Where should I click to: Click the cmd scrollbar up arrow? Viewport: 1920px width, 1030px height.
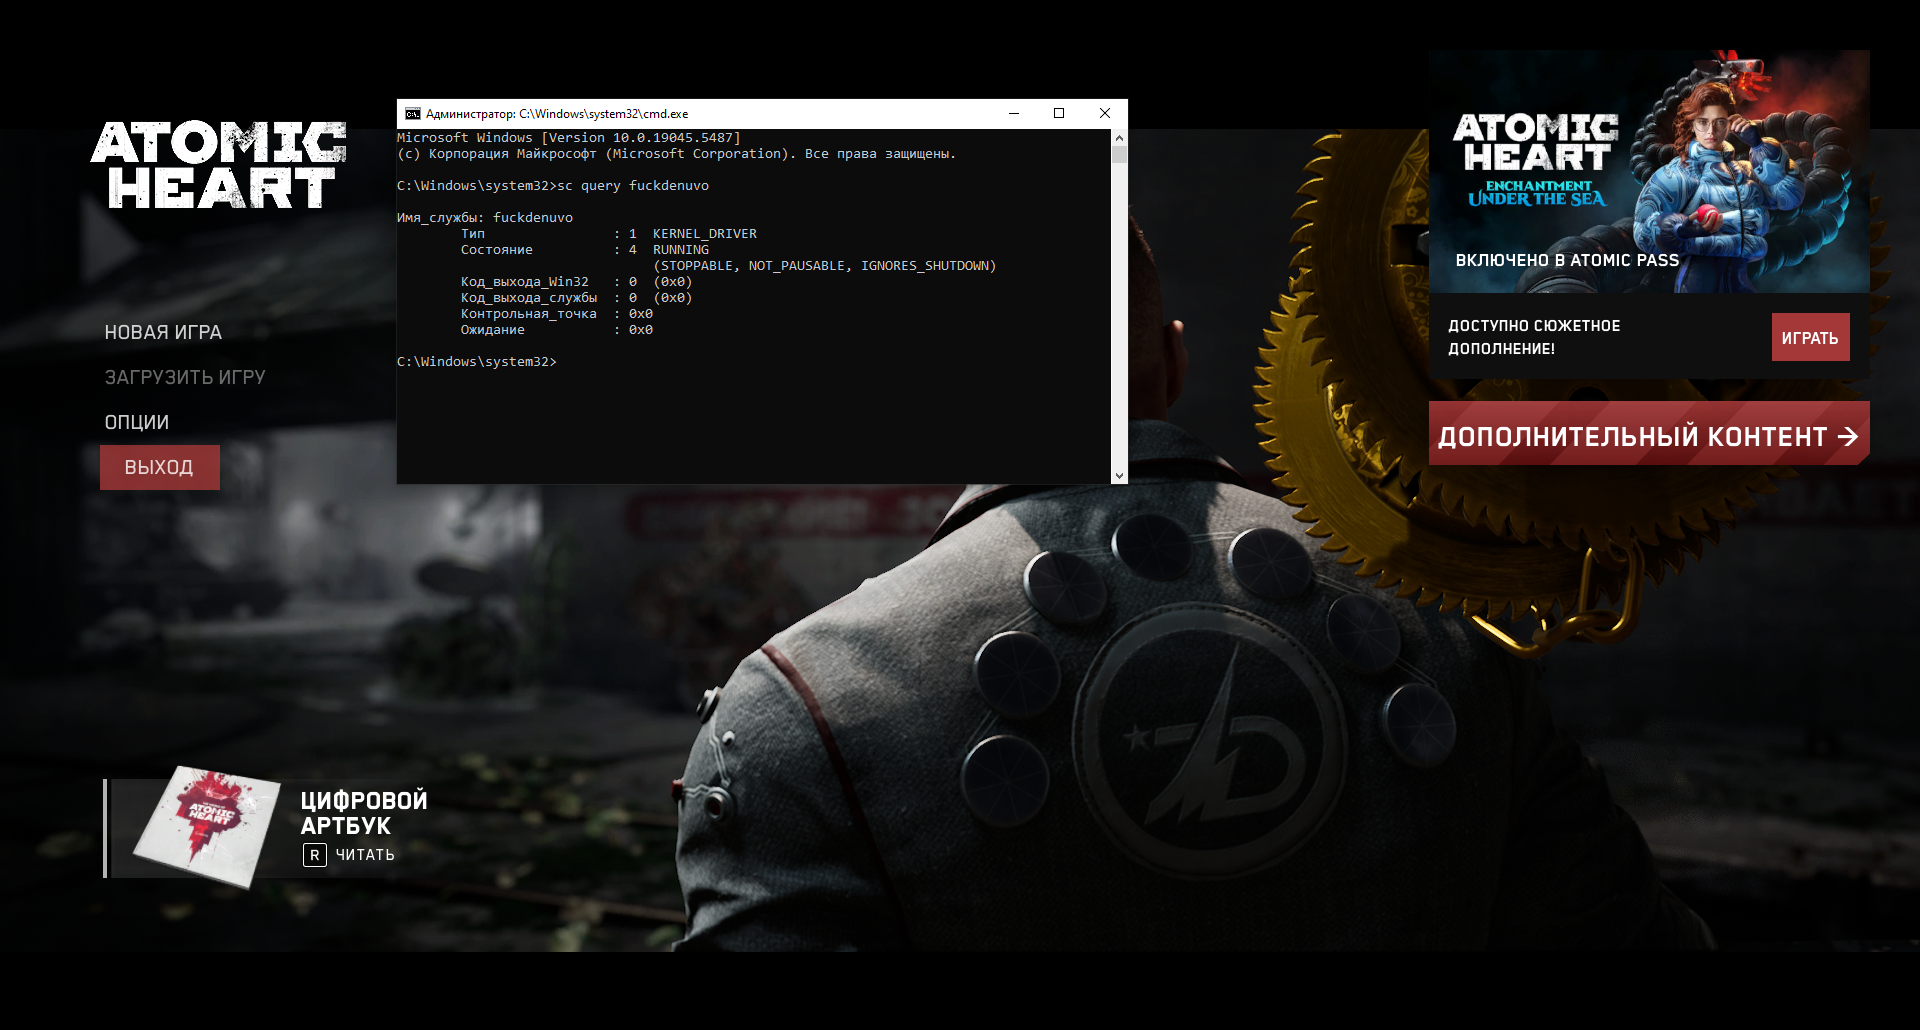click(x=1119, y=138)
